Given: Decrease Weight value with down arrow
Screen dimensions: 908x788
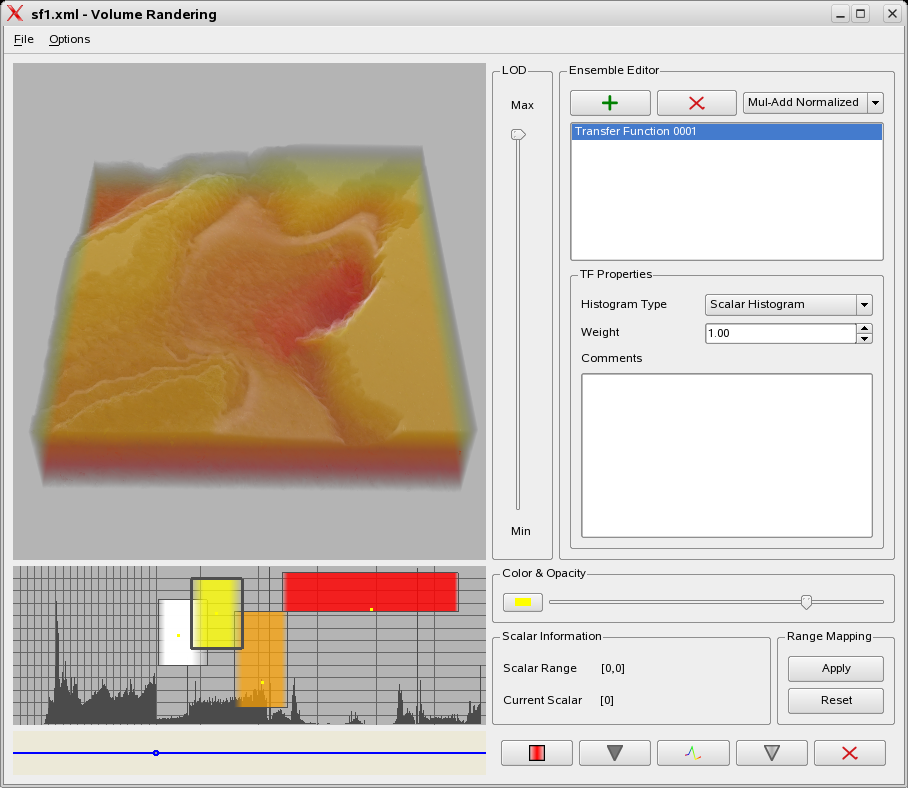Looking at the screenshot, I should point(864,339).
